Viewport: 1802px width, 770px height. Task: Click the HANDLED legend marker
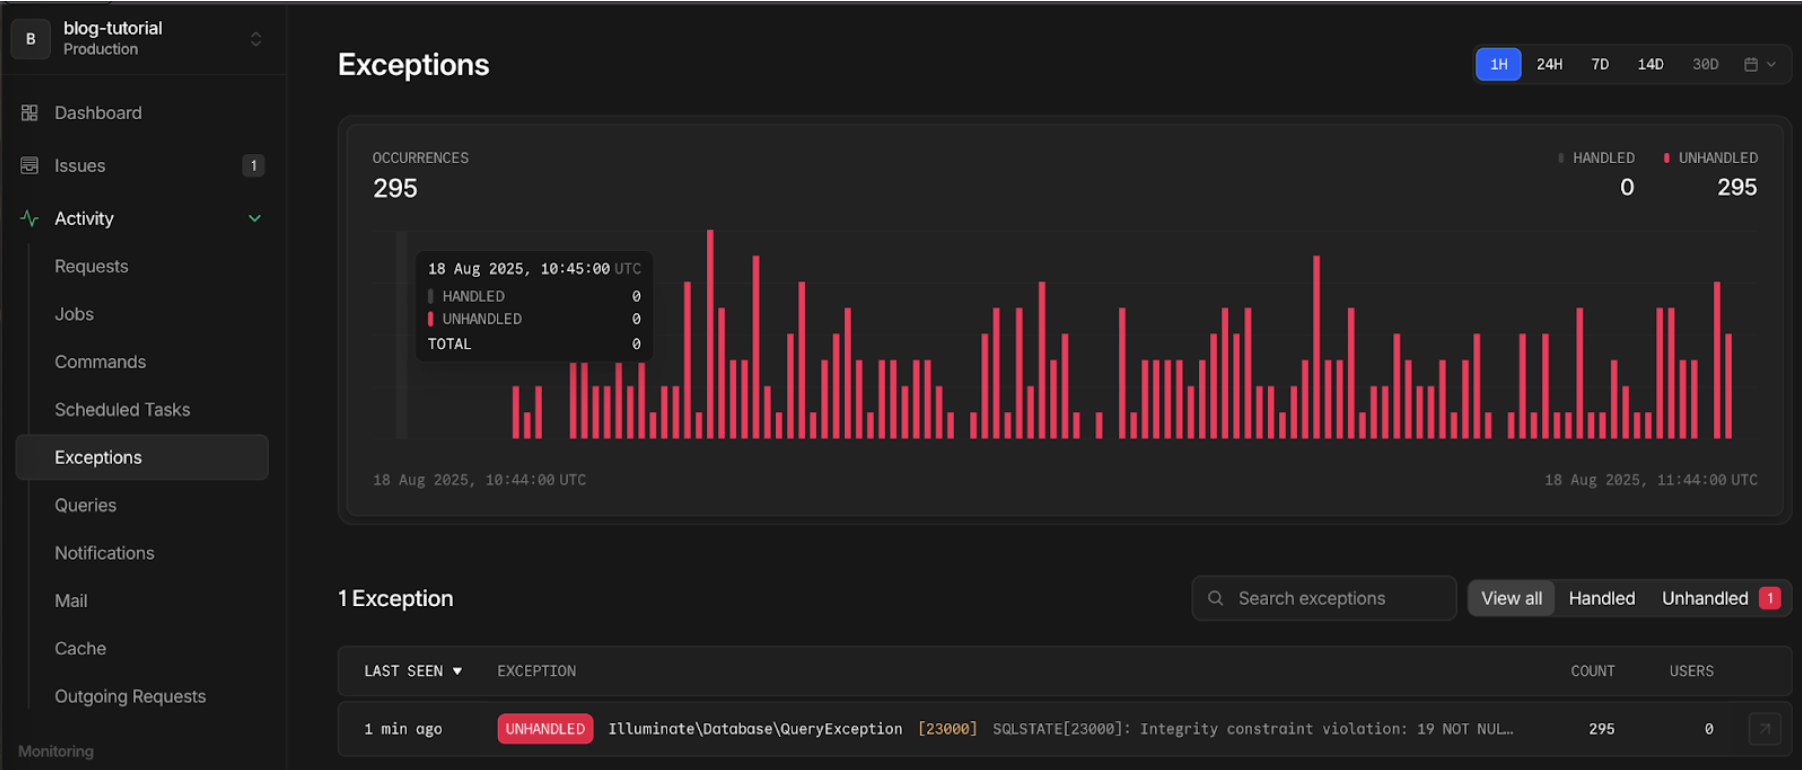[x=1561, y=158]
